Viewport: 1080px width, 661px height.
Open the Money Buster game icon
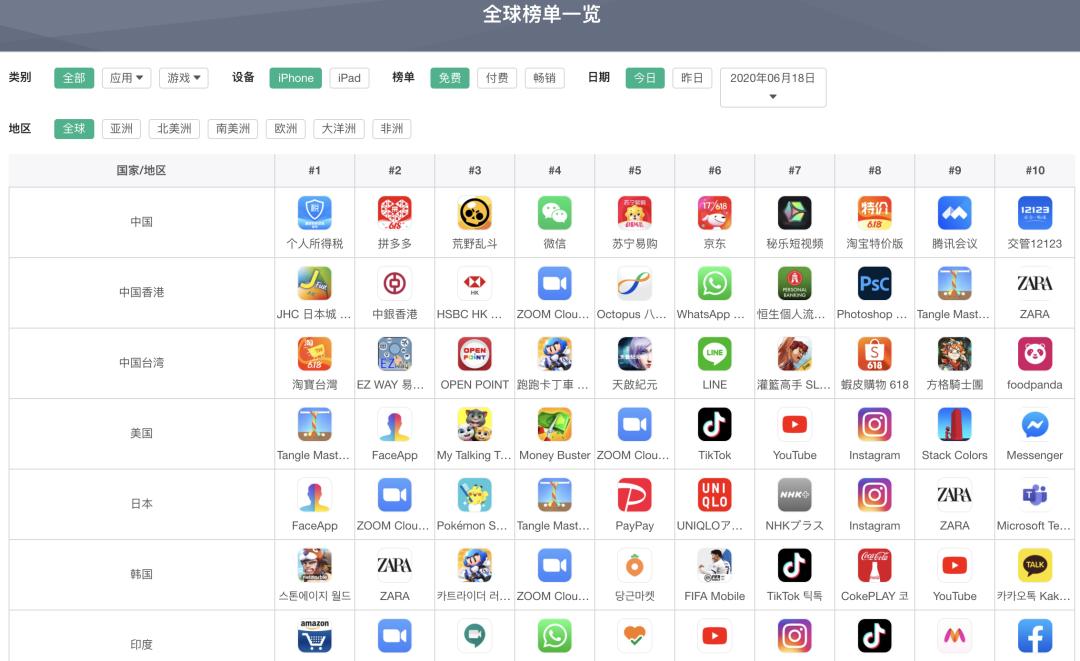point(554,424)
